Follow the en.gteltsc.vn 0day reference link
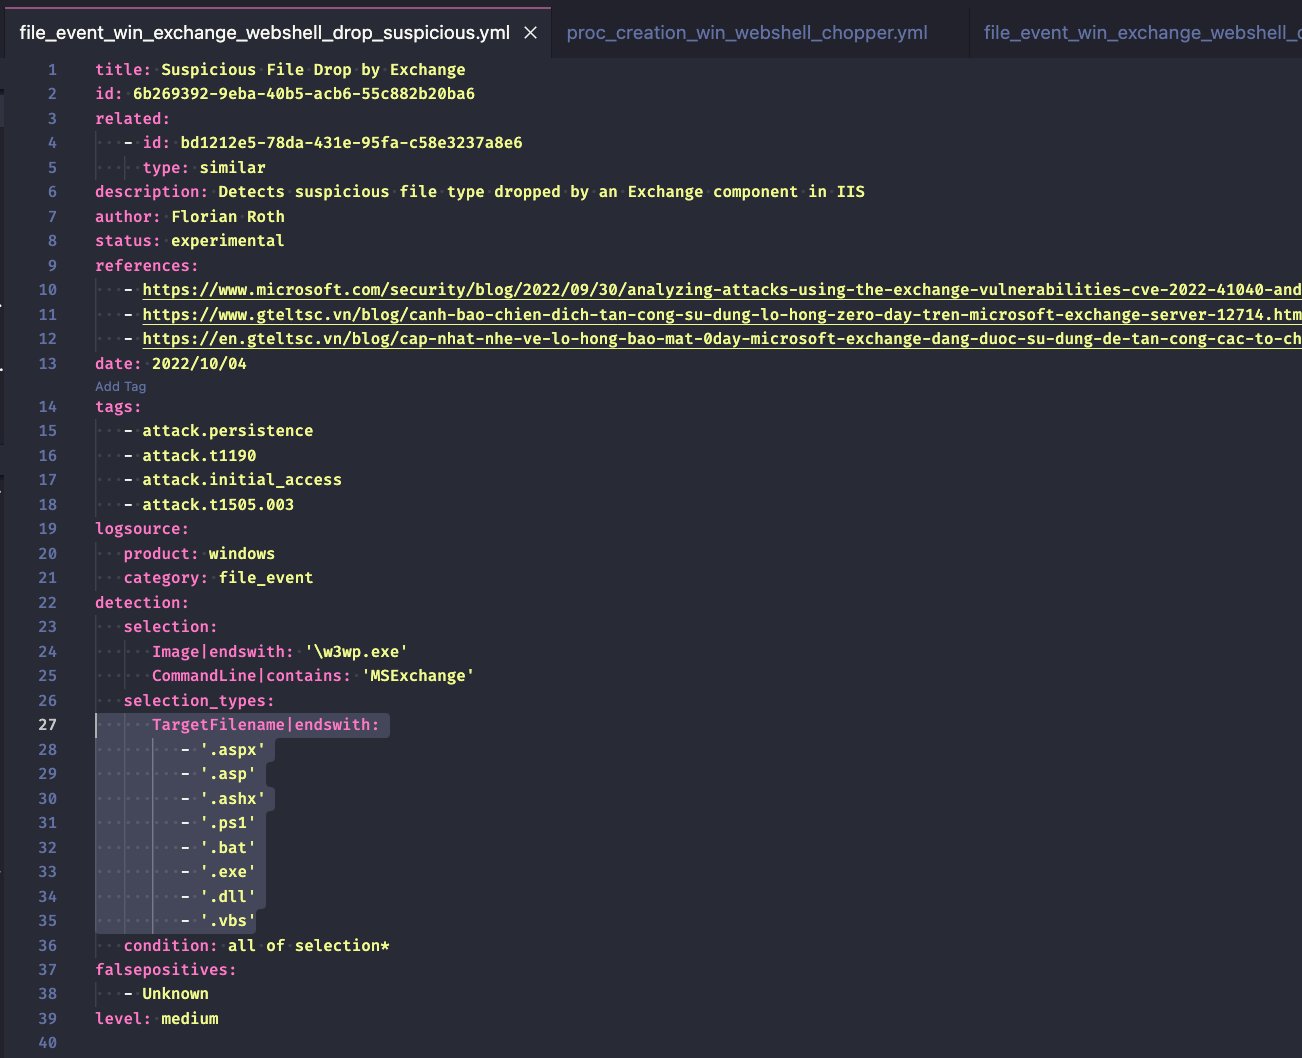Image resolution: width=1302 pixels, height=1058 pixels. pos(600,338)
